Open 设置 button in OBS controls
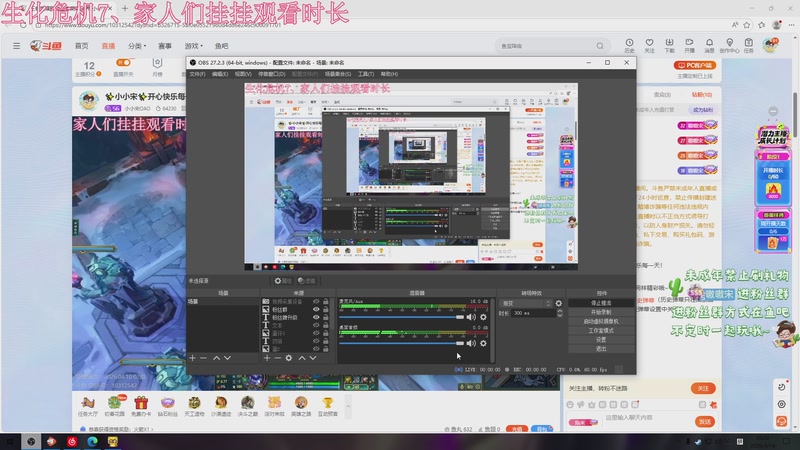Image resolution: width=800 pixels, height=450 pixels. 601,340
